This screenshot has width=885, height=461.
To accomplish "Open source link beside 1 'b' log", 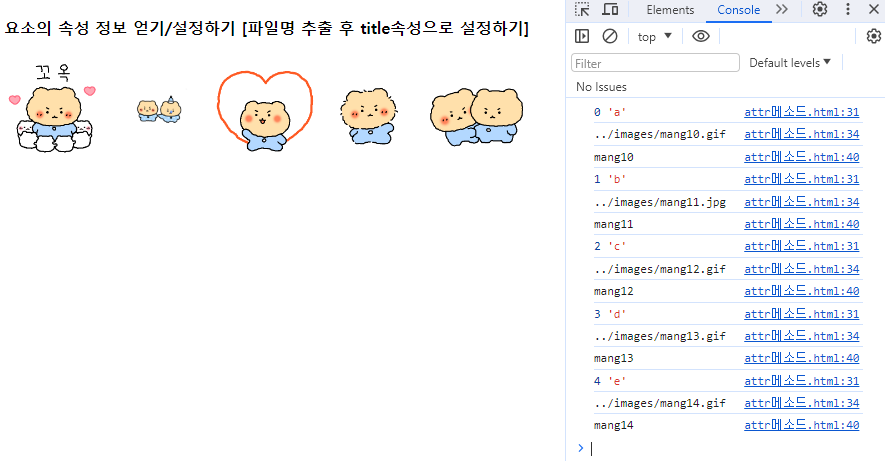I will tap(801, 179).
